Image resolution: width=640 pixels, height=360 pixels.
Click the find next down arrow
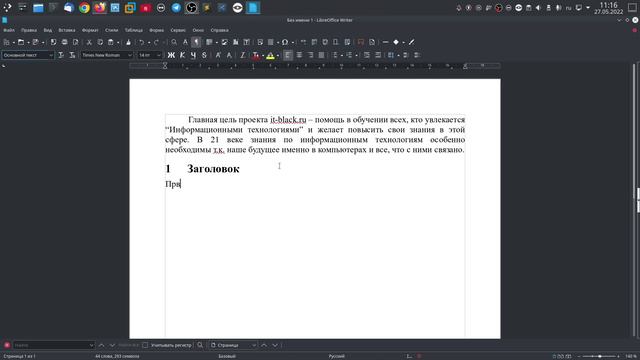pos(112,345)
